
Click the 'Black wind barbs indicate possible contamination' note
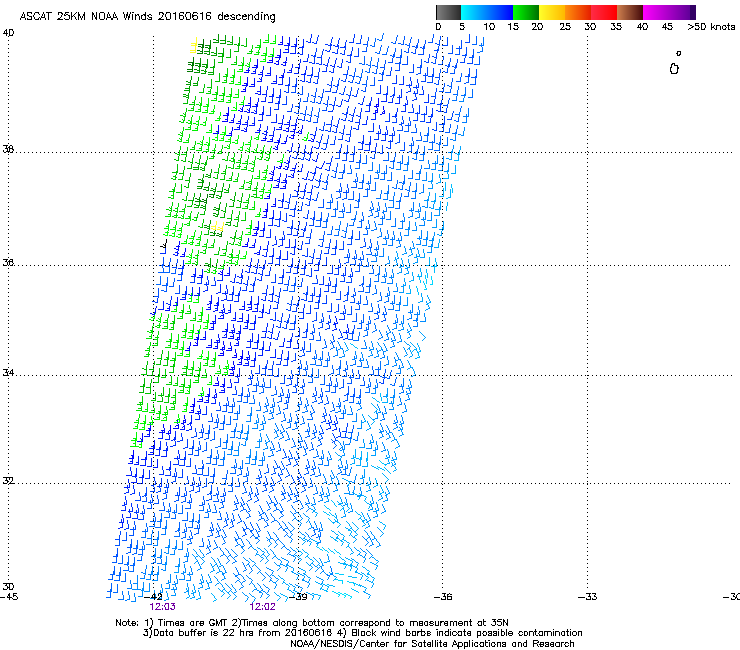(x=467, y=633)
